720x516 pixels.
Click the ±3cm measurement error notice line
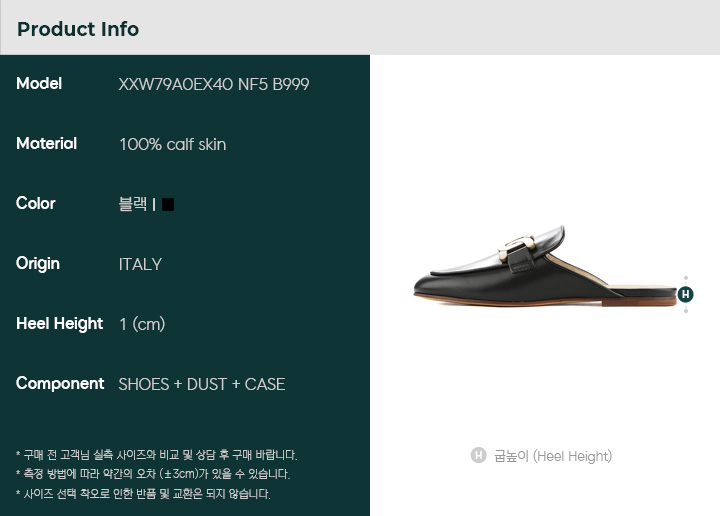(153, 474)
